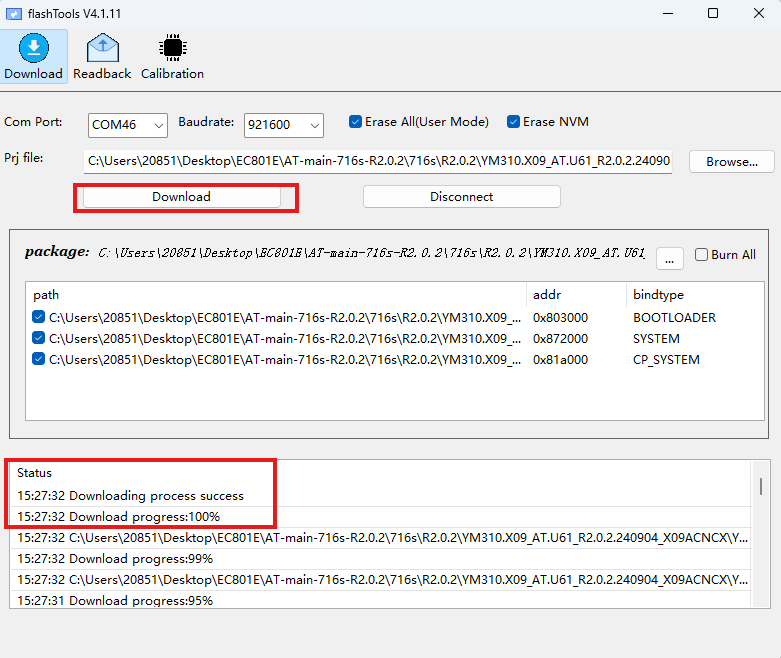Viewport: 781px width, 658px height.
Task: Maximize the flashTools window
Action: coord(712,13)
